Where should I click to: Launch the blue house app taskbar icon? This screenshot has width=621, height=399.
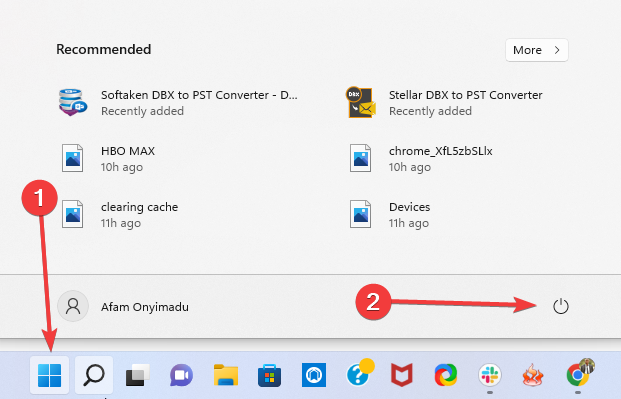(x=314, y=375)
